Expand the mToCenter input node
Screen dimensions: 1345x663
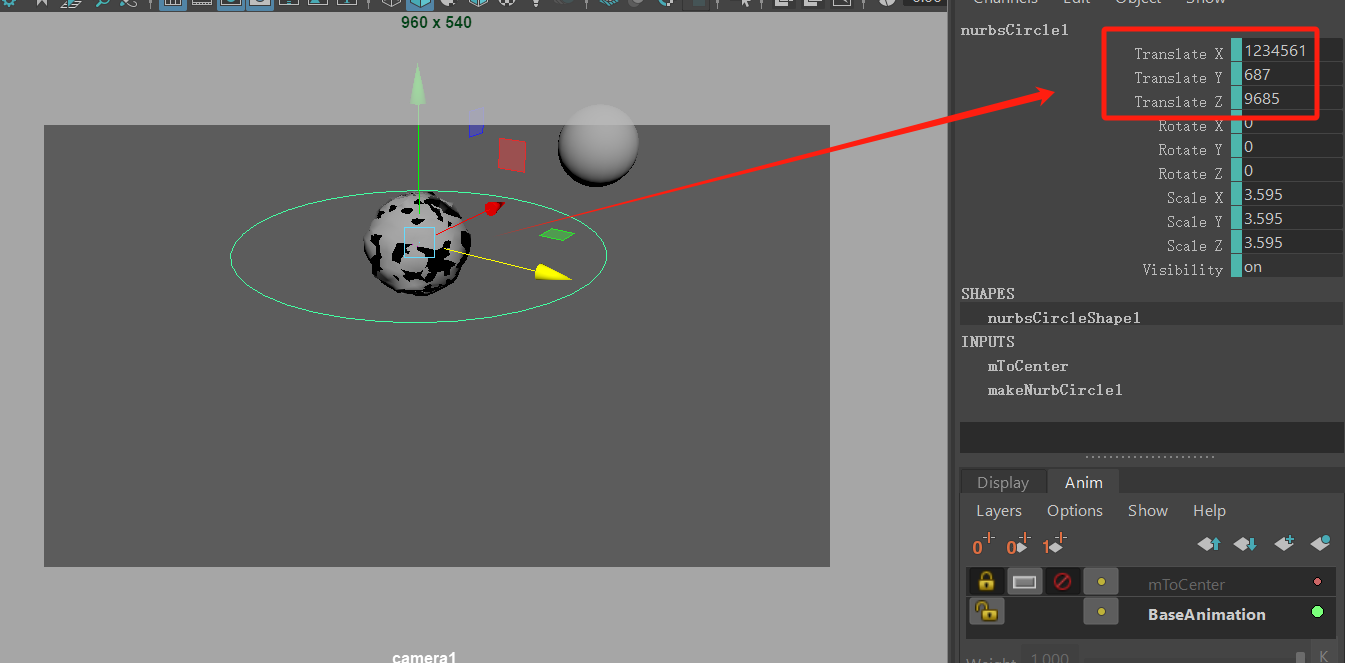1028,366
